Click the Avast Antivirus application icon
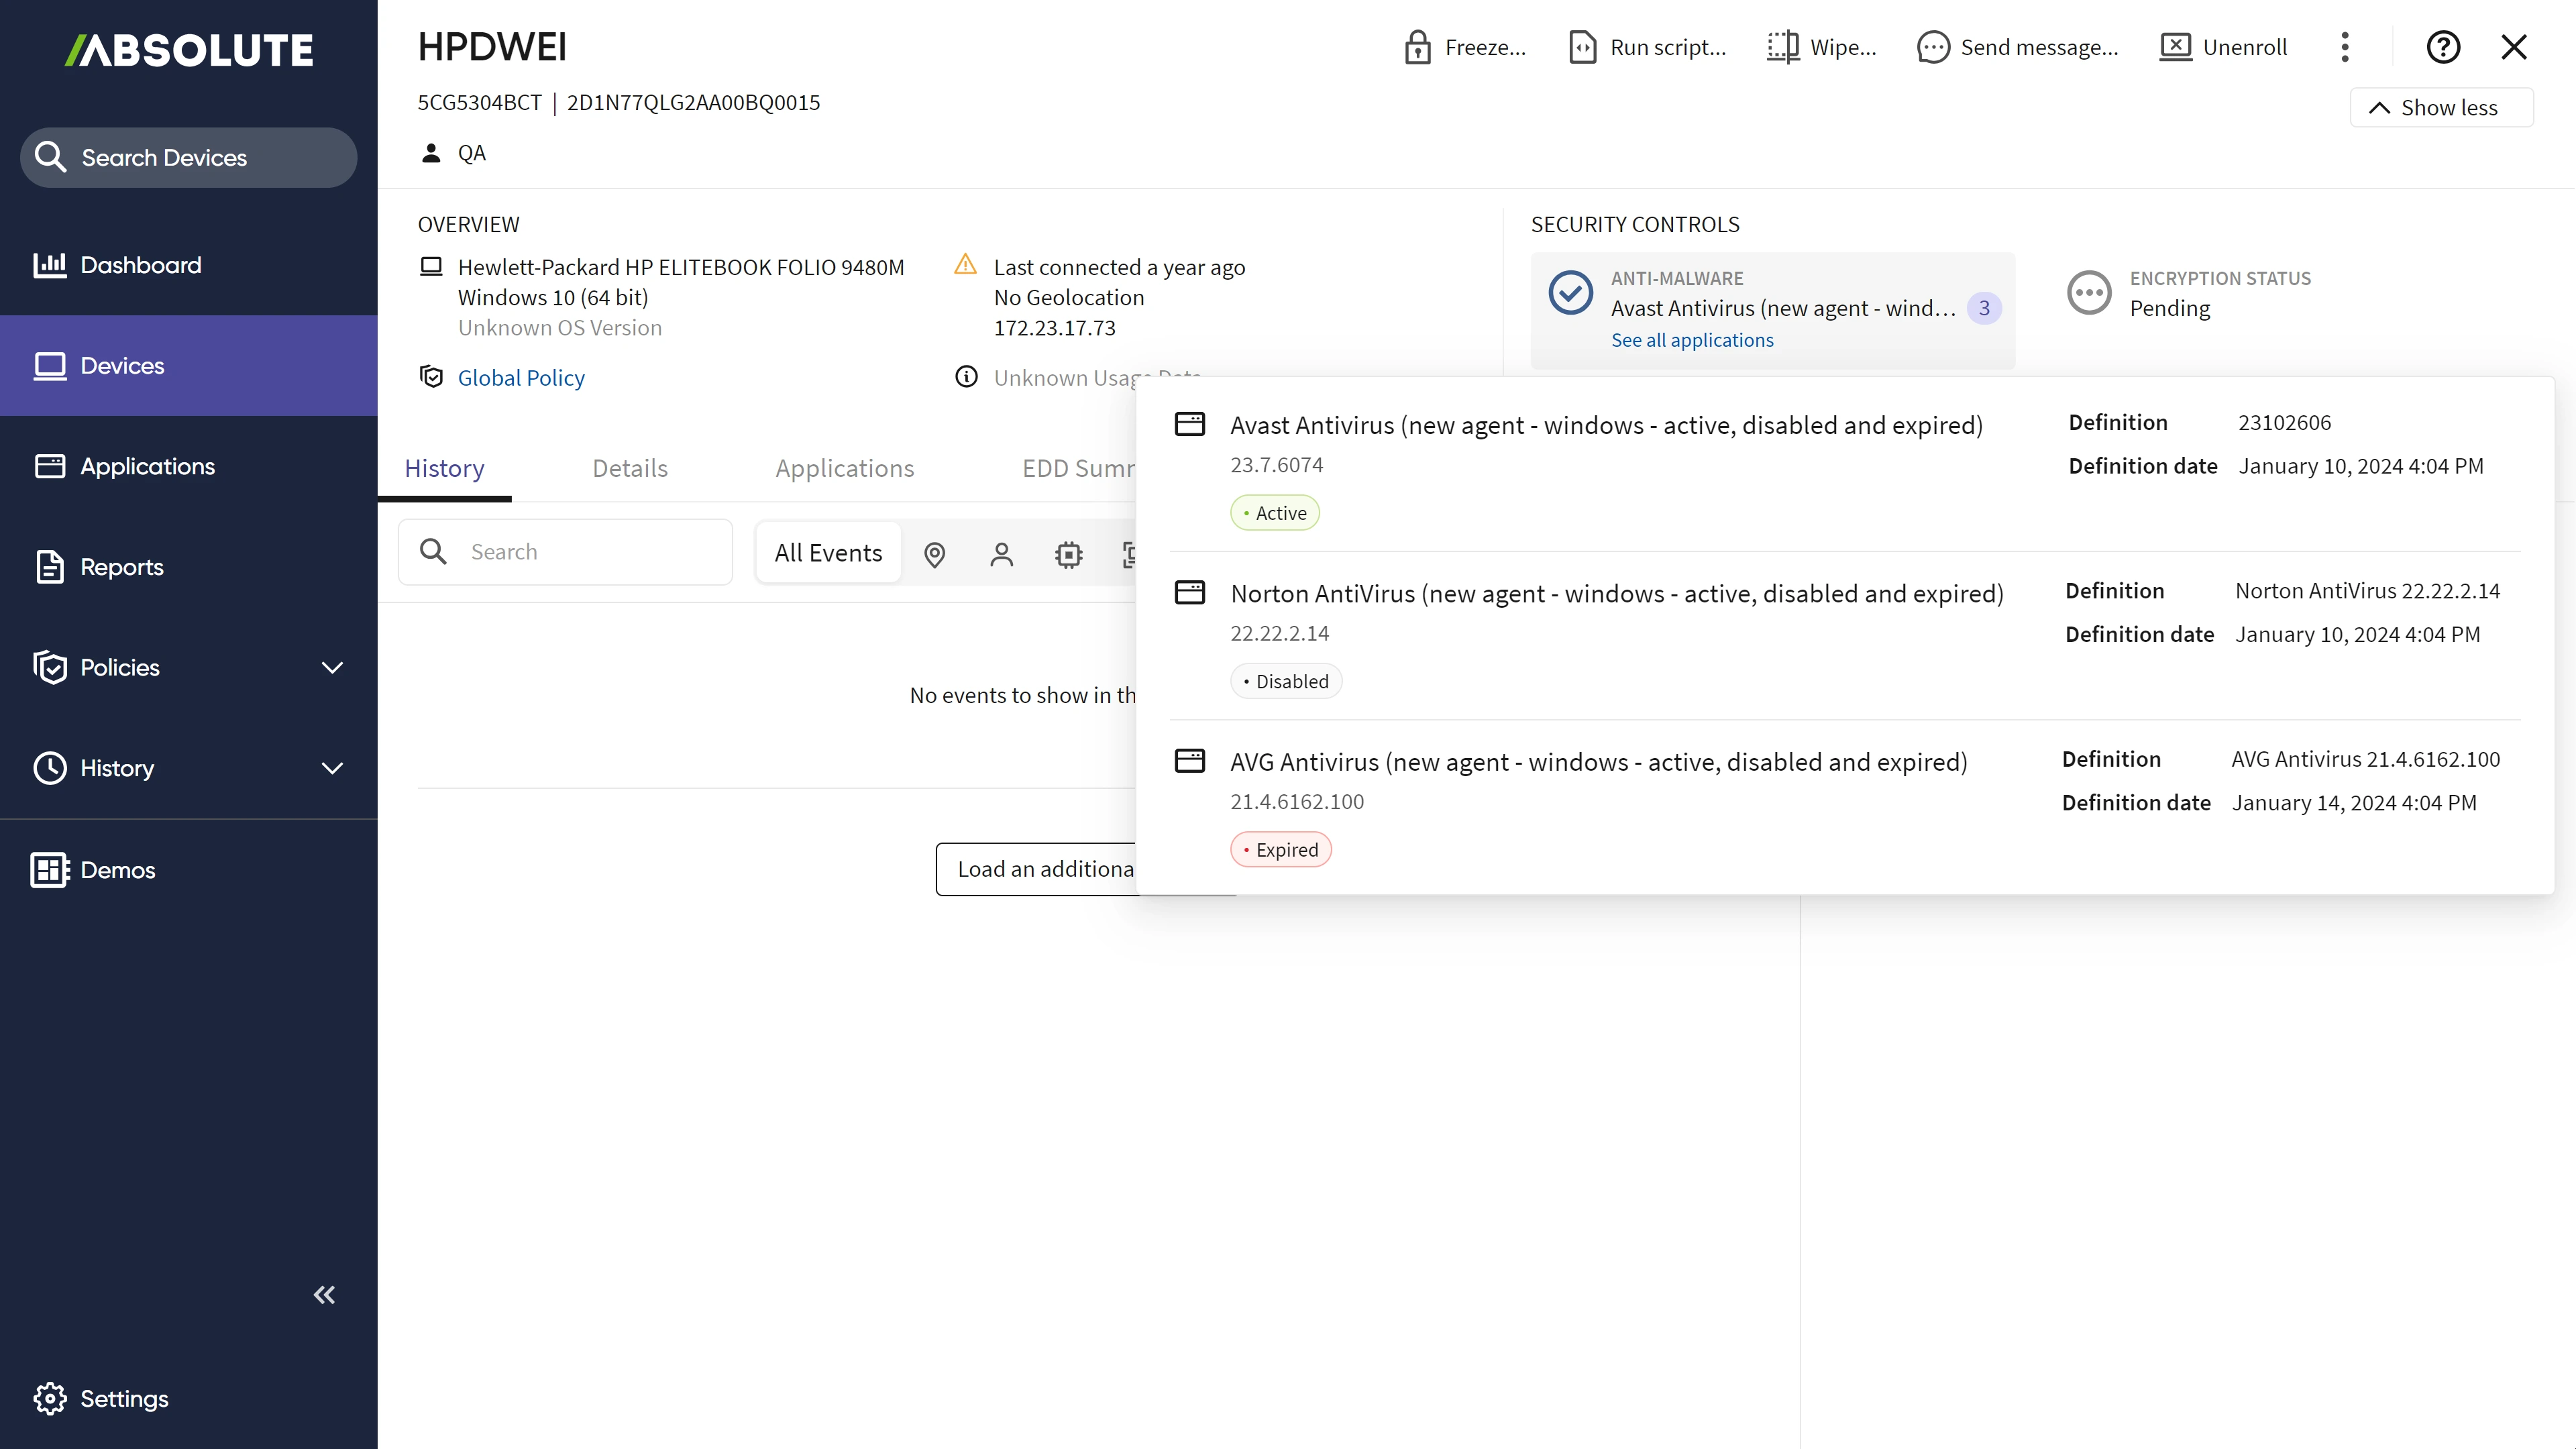The image size is (2576, 1449). [x=1190, y=424]
